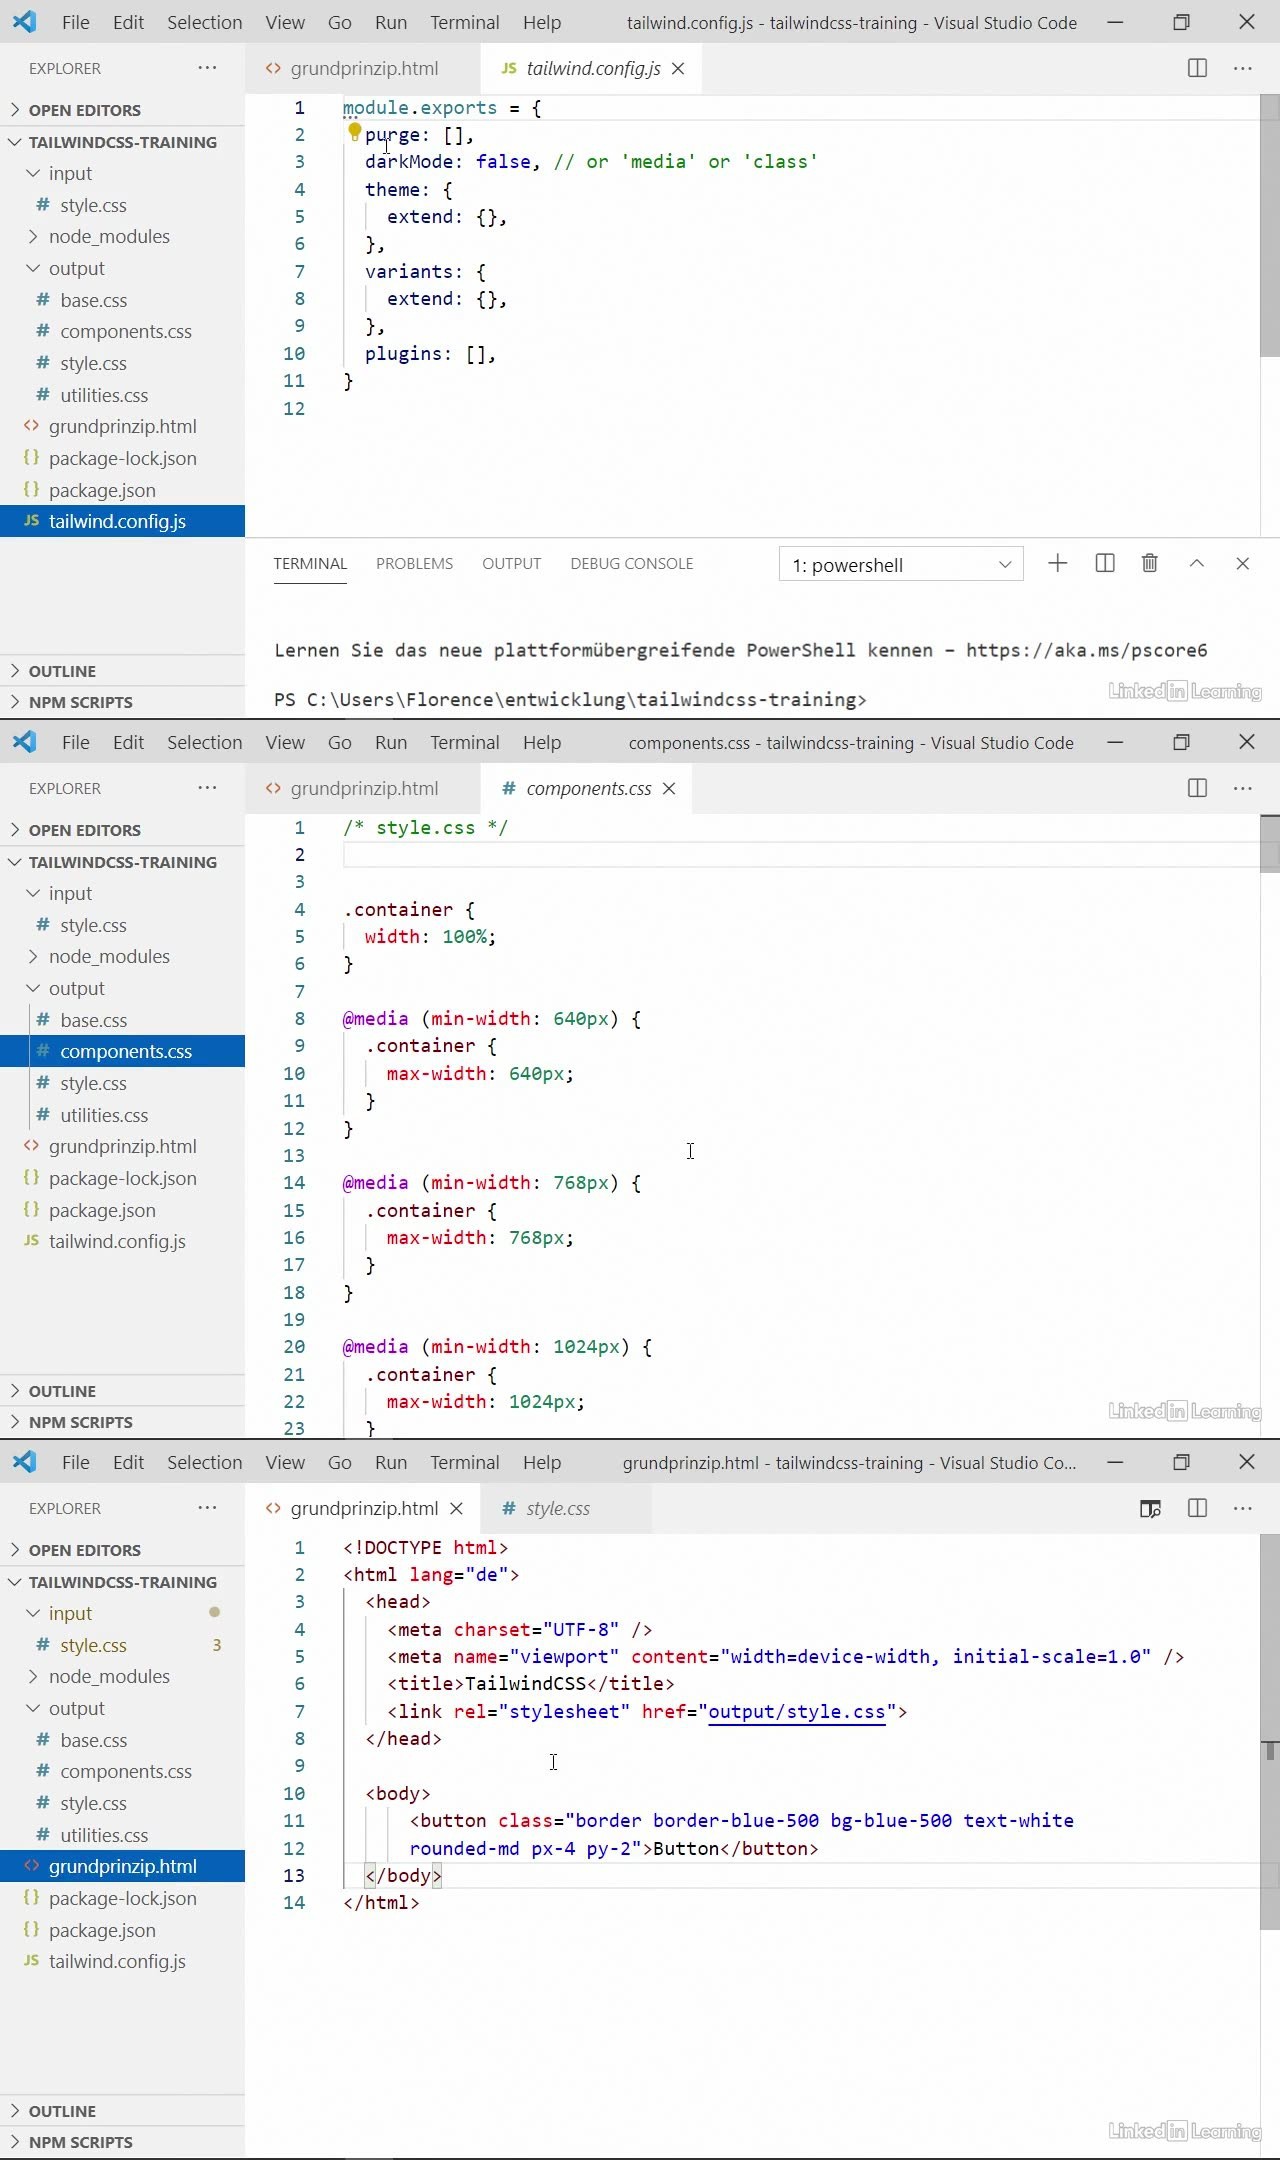Select the highlighted tailwind.config.js file in Explorer

point(117,522)
